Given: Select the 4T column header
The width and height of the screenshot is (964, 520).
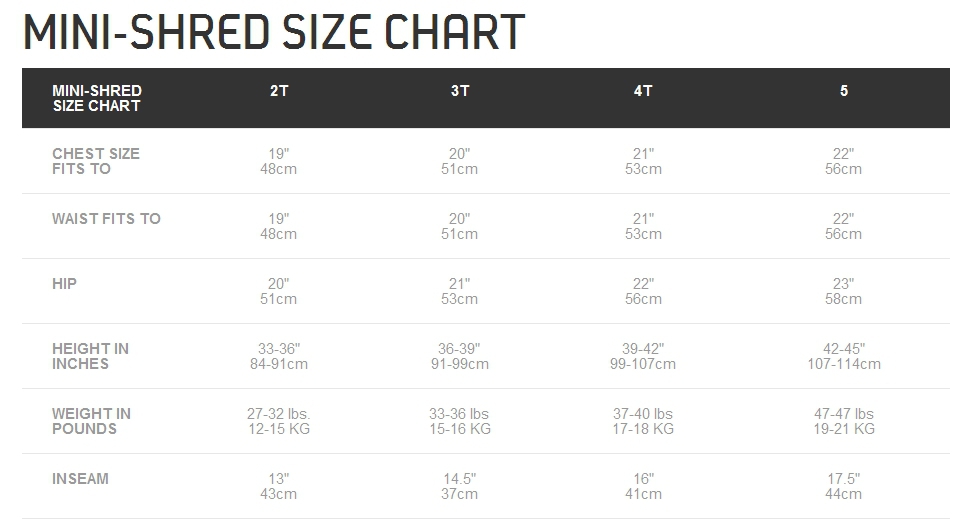Looking at the screenshot, I should click(643, 91).
